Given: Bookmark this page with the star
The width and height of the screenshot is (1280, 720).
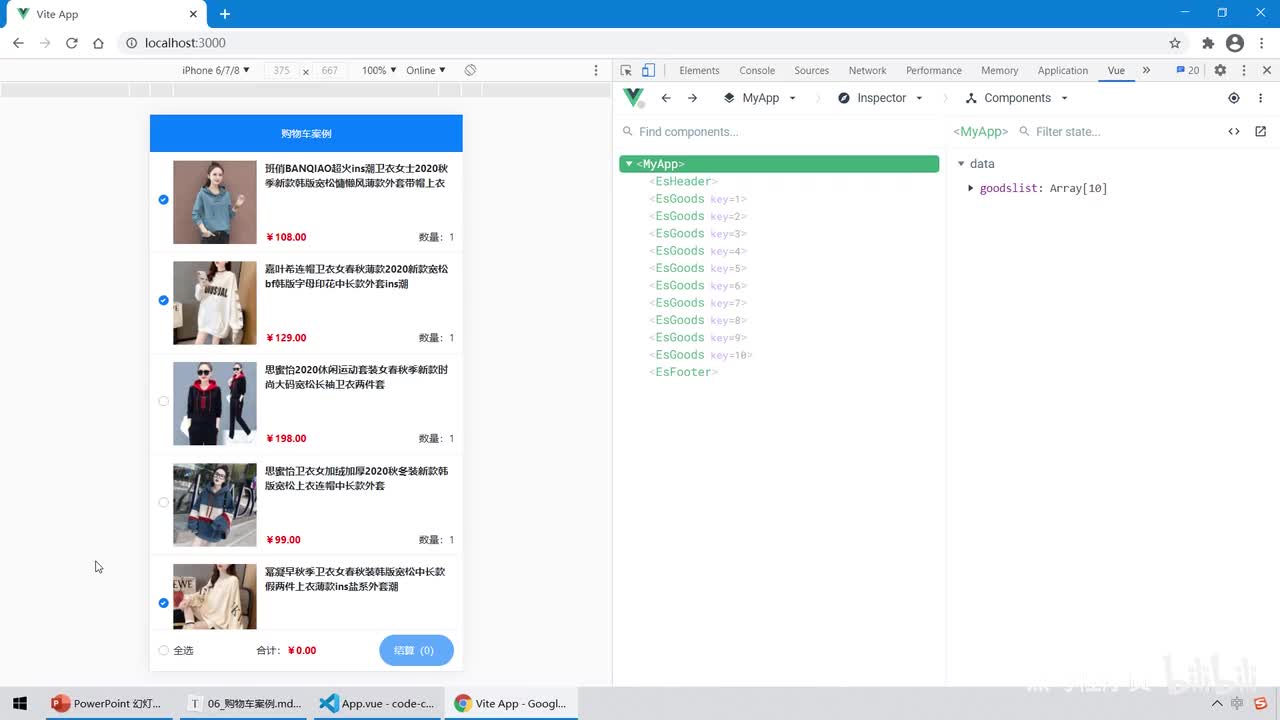Looking at the screenshot, I should coord(1175,43).
